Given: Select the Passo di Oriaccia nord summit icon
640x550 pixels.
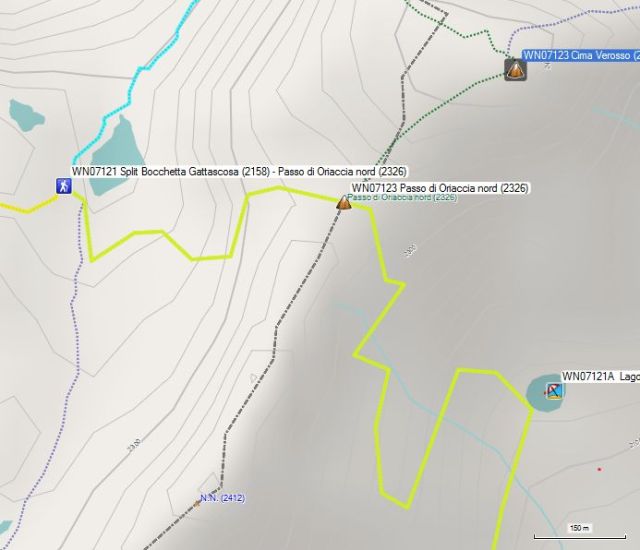Looking at the screenshot, I should [344, 203].
